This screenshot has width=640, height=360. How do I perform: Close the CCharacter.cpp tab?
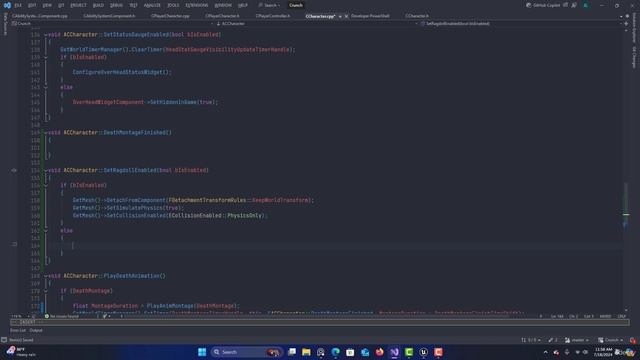click(346, 16)
